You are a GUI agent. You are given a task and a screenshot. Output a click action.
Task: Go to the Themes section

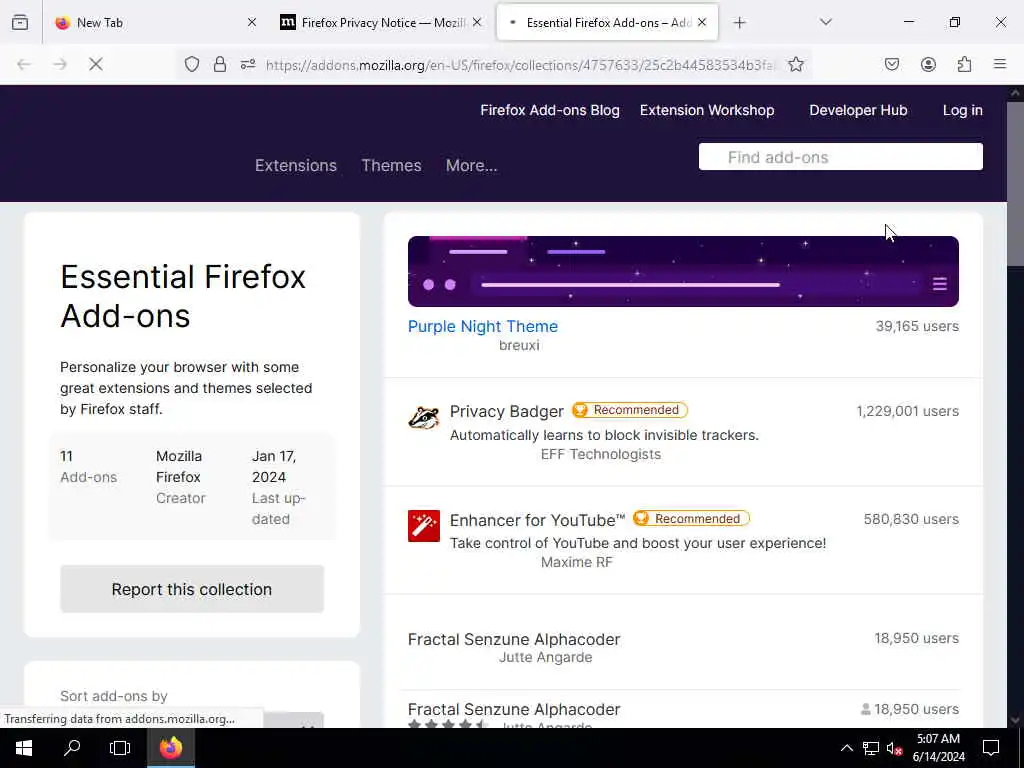[391, 165]
